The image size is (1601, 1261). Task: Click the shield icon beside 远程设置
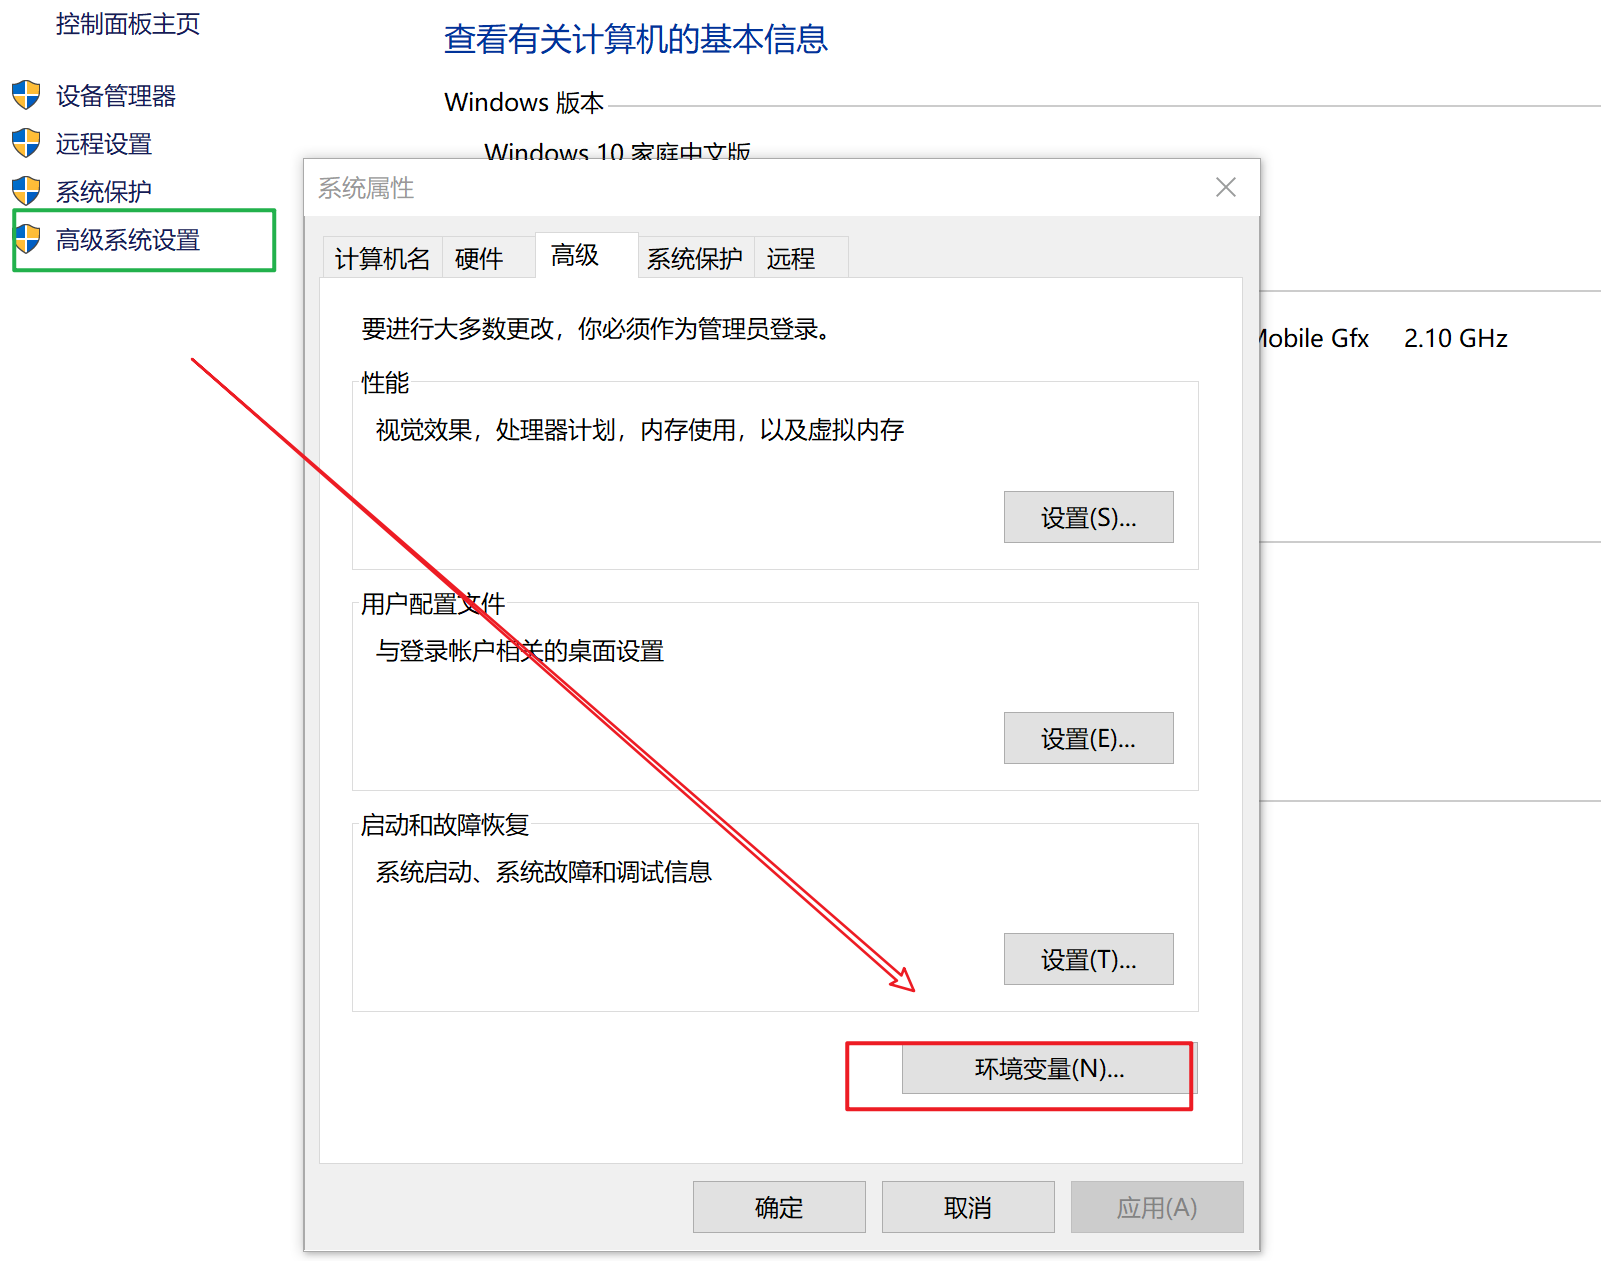[x=26, y=143]
